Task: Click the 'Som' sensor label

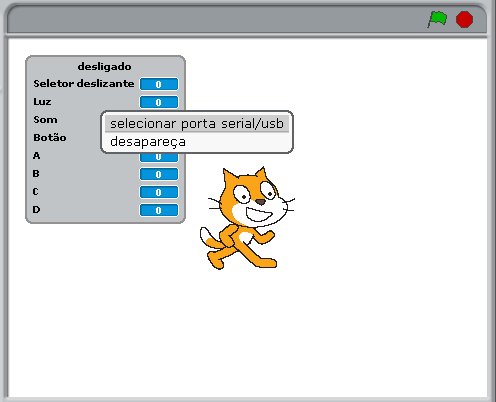Action: (45, 120)
